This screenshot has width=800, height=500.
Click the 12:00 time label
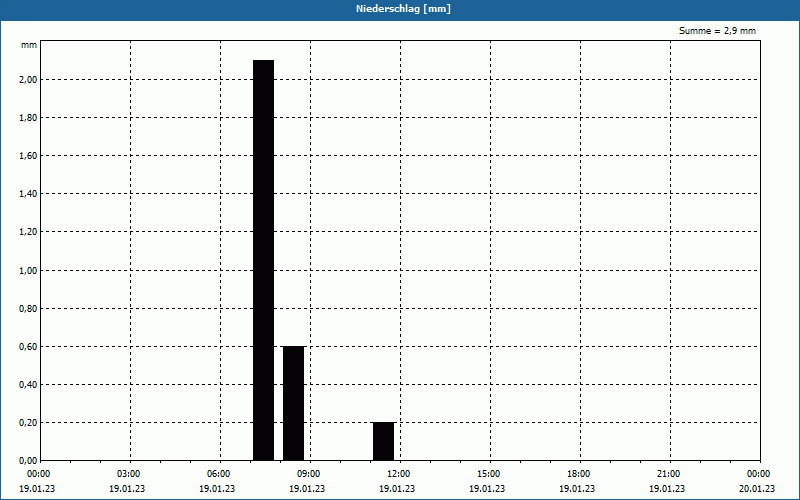pyautogui.click(x=399, y=474)
